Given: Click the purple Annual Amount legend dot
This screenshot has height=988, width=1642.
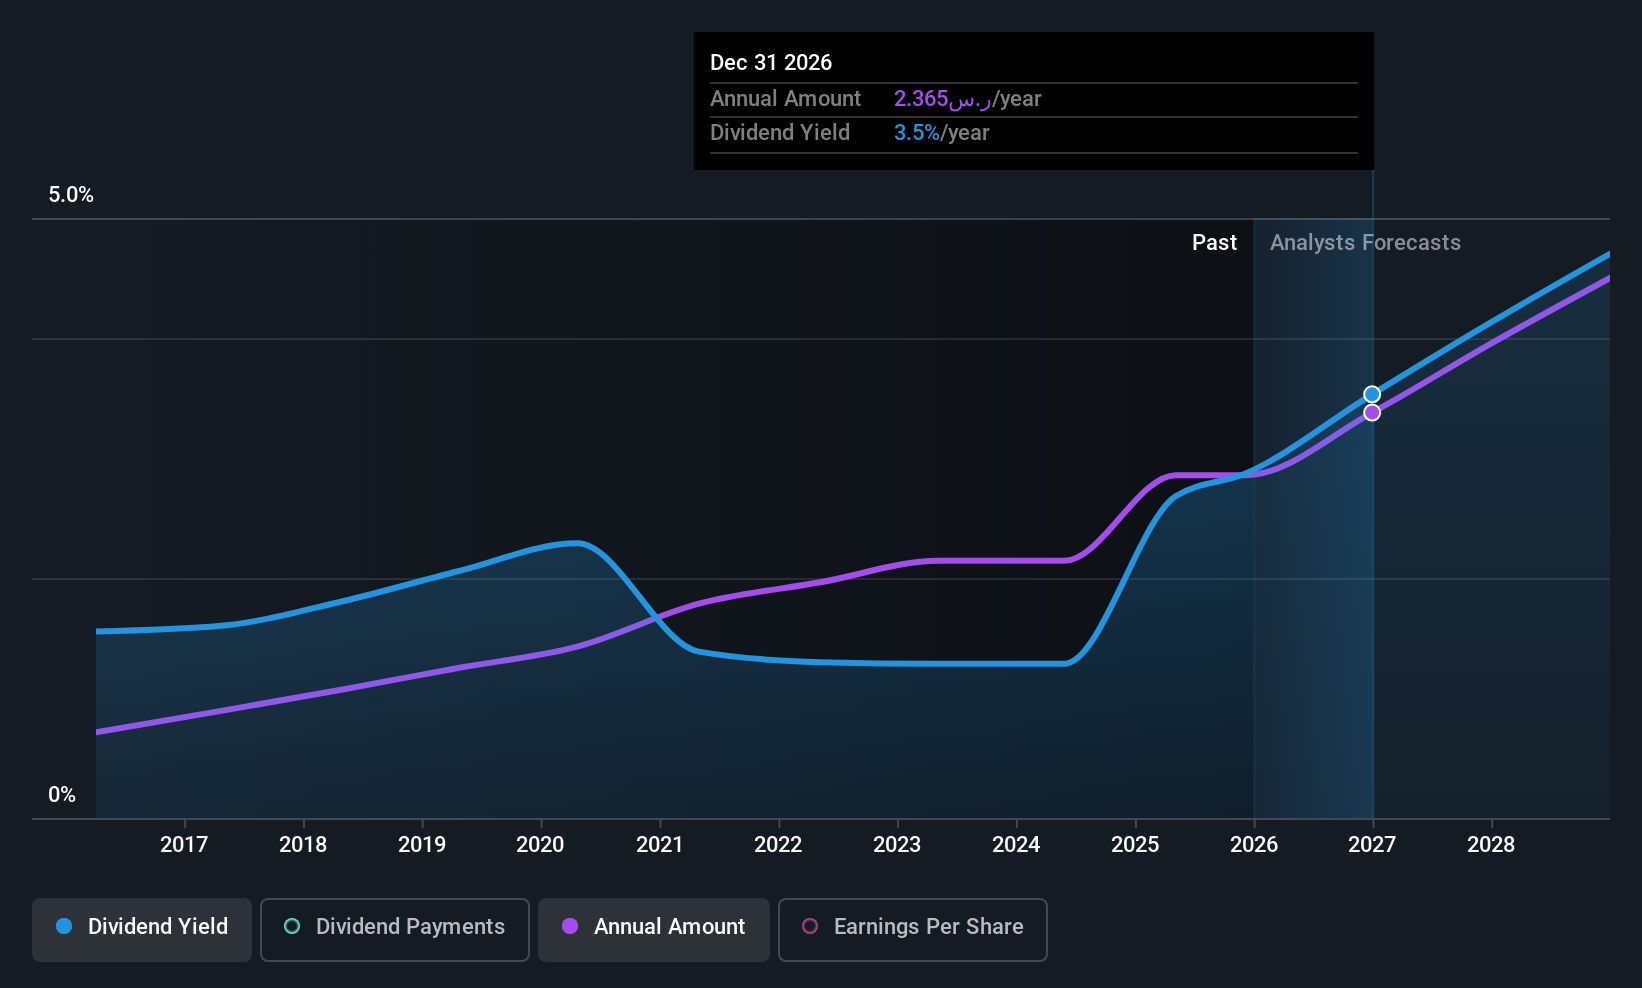Looking at the screenshot, I should pos(570,927).
